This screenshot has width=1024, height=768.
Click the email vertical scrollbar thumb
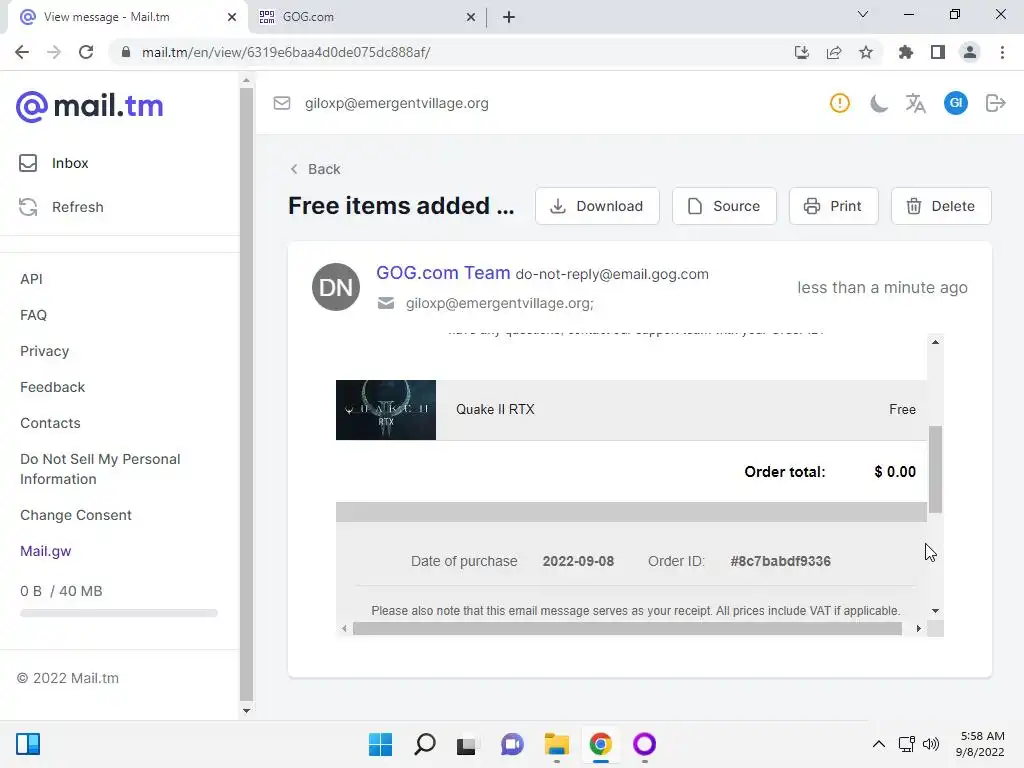935,469
